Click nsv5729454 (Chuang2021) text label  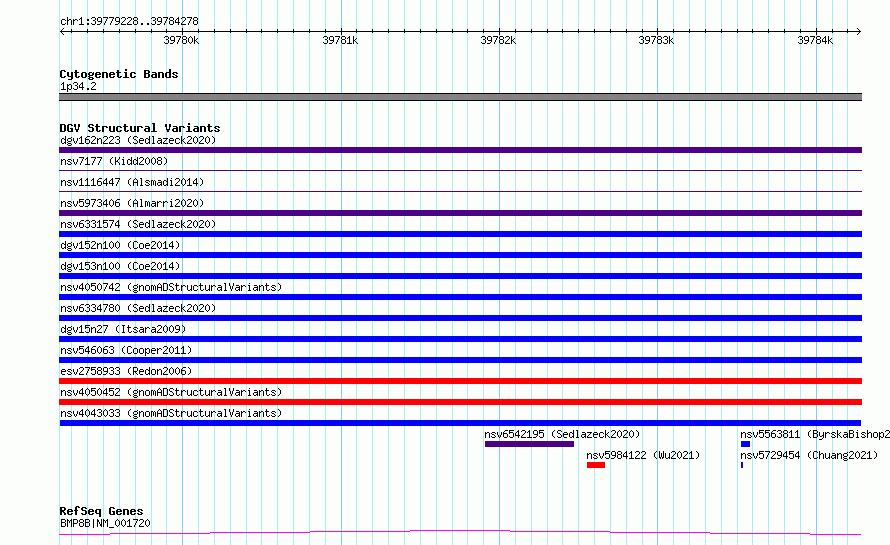pyautogui.click(x=809, y=455)
